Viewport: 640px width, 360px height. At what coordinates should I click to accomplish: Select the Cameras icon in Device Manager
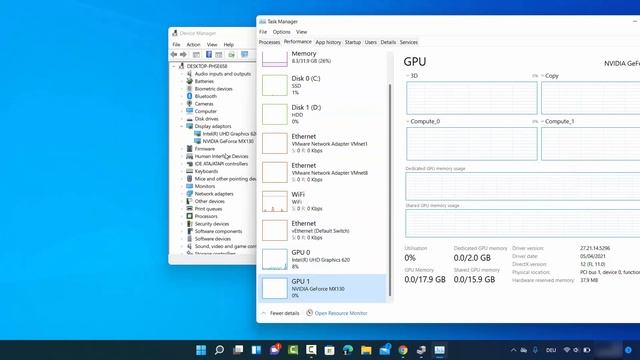(x=189, y=104)
